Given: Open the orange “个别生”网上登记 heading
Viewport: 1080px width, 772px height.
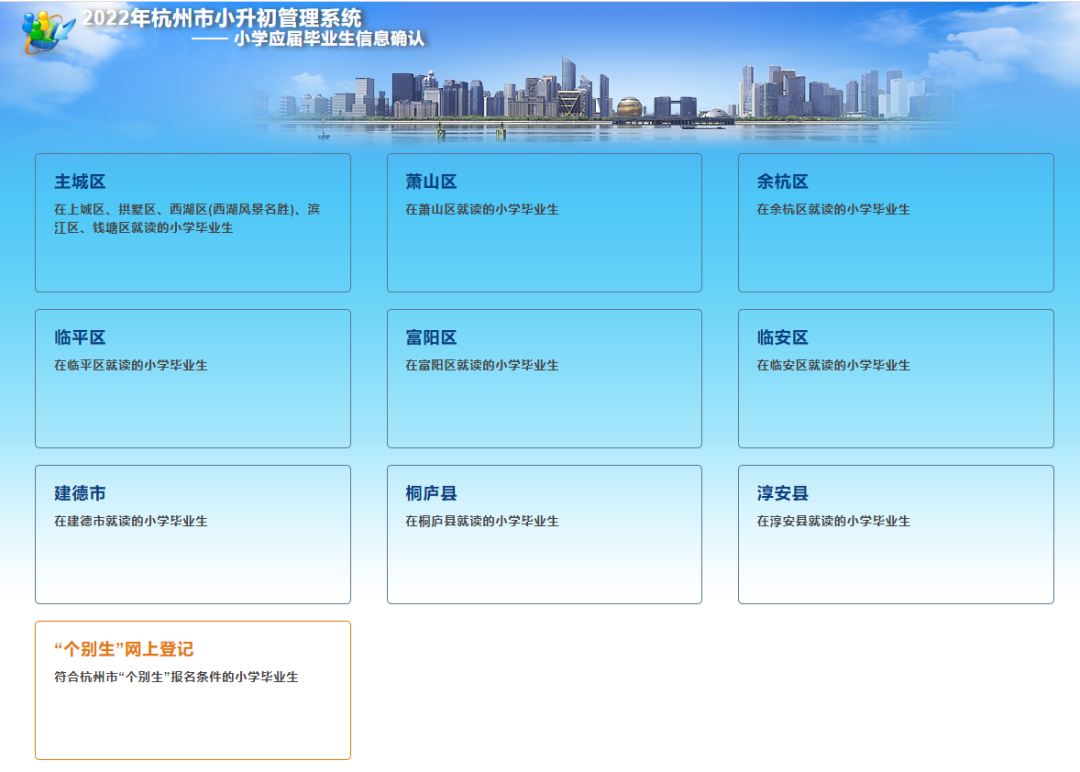Looking at the screenshot, I should pyautogui.click(x=124, y=650).
